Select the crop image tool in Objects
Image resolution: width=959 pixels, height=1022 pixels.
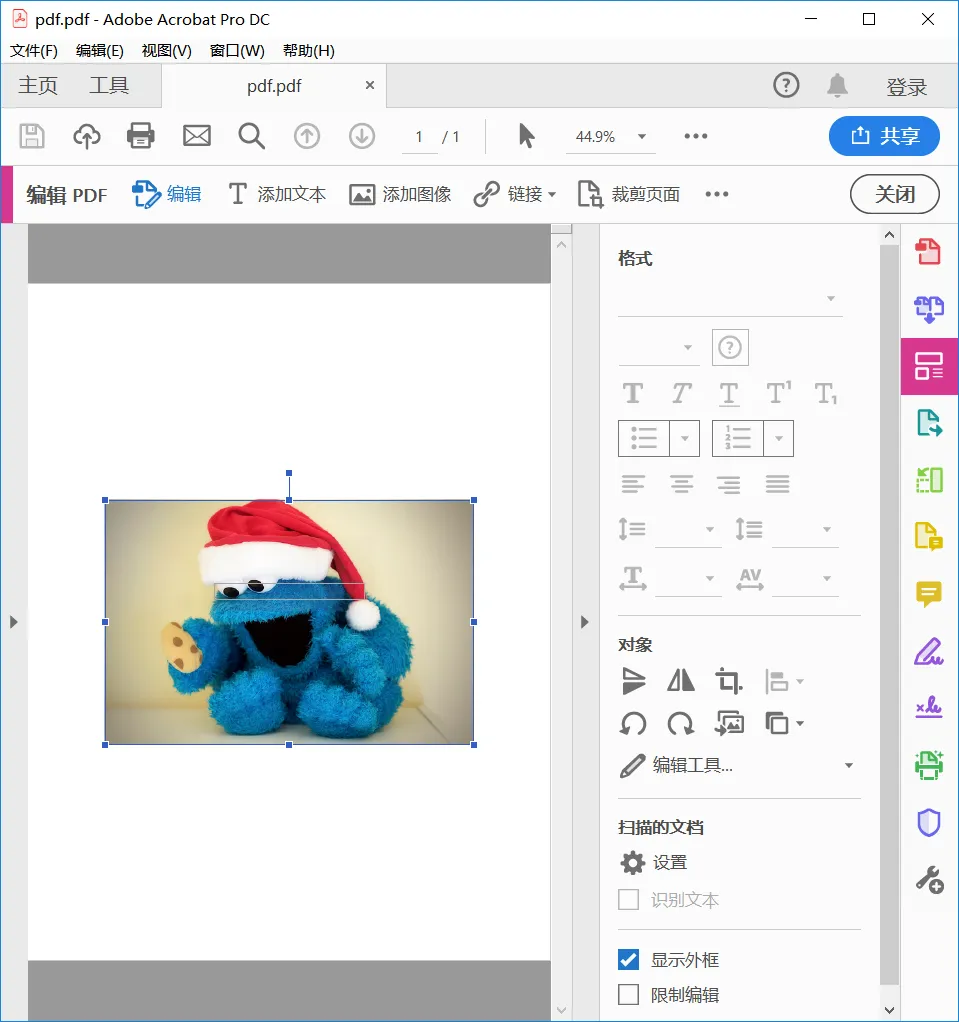pyautogui.click(x=729, y=681)
